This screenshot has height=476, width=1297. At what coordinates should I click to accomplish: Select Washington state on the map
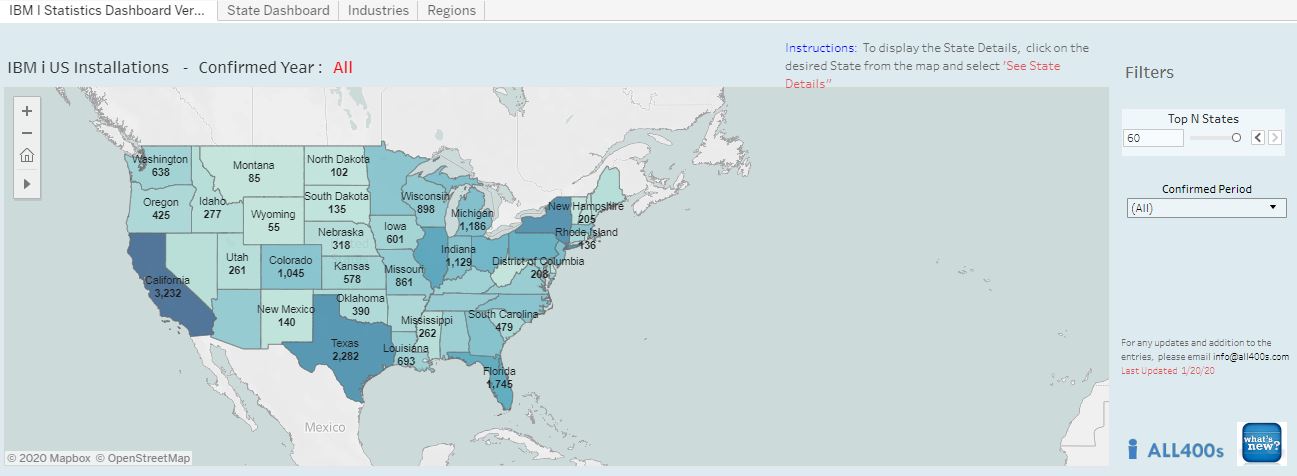[x=160, y=165]
